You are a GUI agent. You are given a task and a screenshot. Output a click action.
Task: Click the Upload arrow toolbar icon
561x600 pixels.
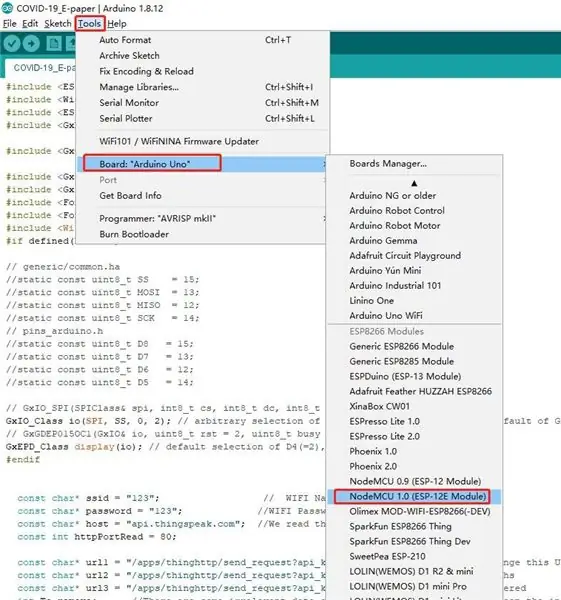[31, 43]
